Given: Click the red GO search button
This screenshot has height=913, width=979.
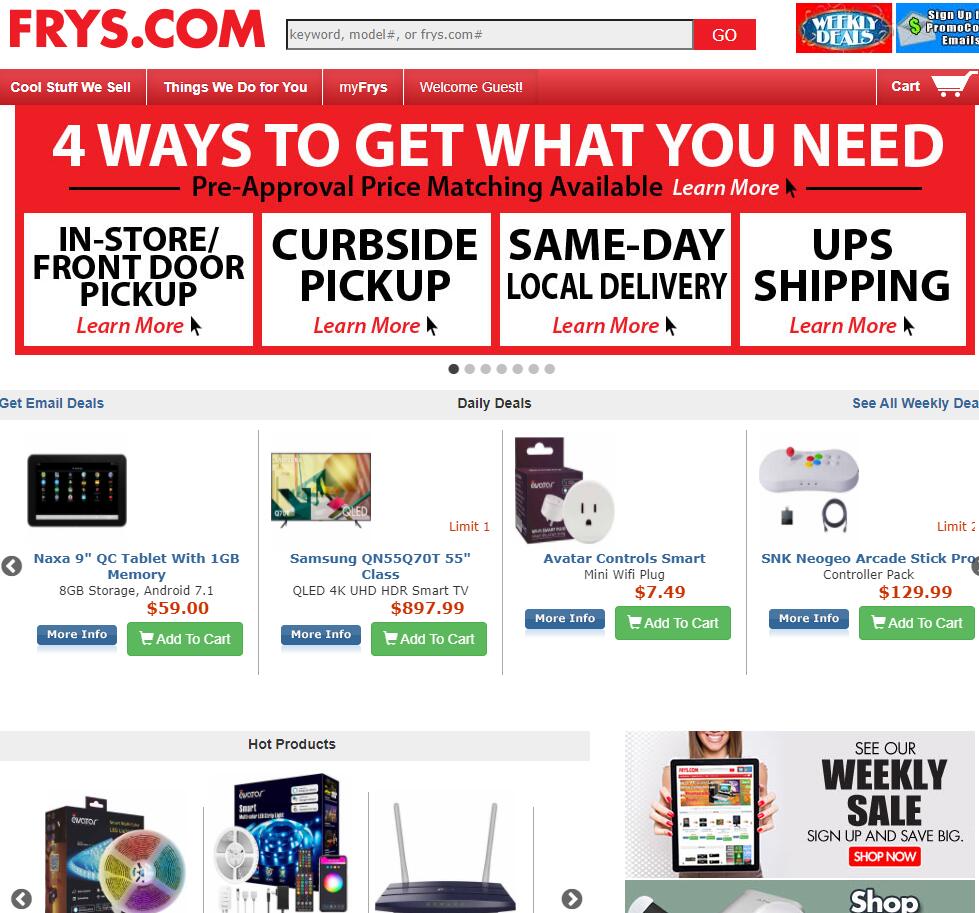Looking at the screenshot, I should pos(724,35).
